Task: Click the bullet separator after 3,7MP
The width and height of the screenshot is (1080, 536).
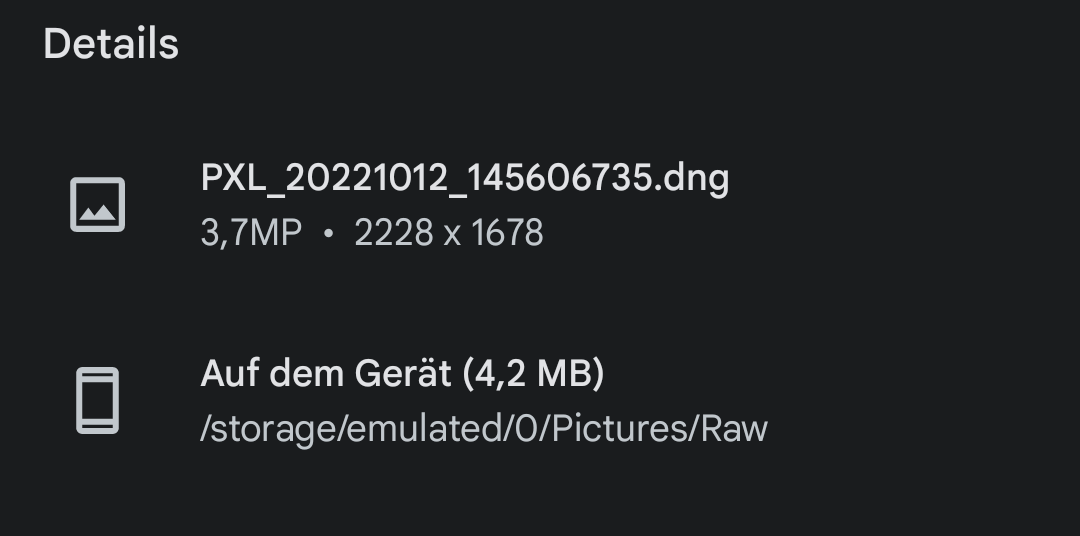Action: (x=328, y=234)
